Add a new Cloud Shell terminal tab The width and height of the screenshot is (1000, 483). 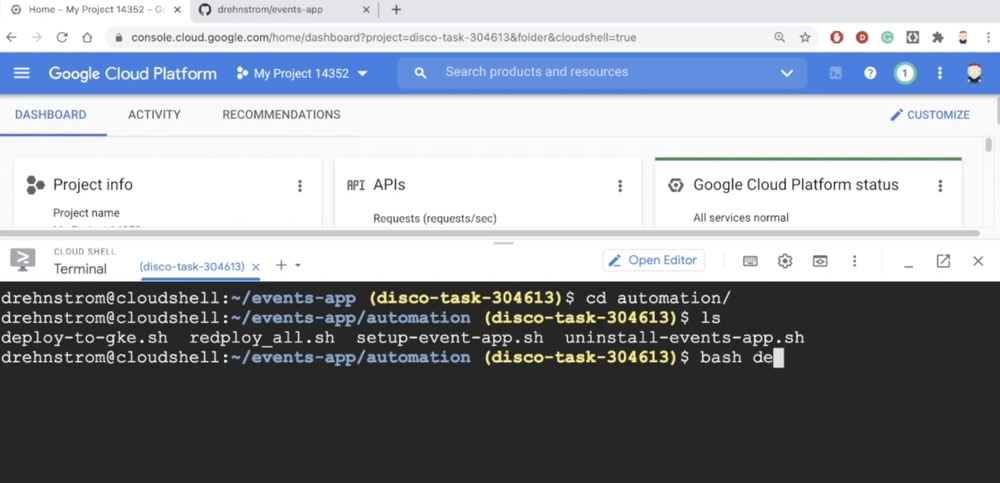click(x=281, y=265)
